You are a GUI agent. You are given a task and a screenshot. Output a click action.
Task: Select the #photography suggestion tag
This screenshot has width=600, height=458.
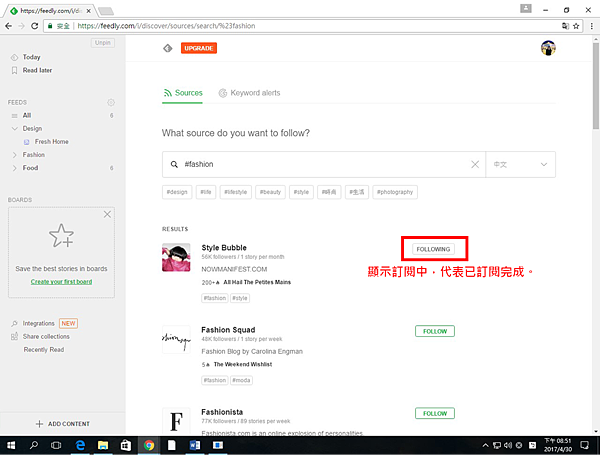point(395,192)
